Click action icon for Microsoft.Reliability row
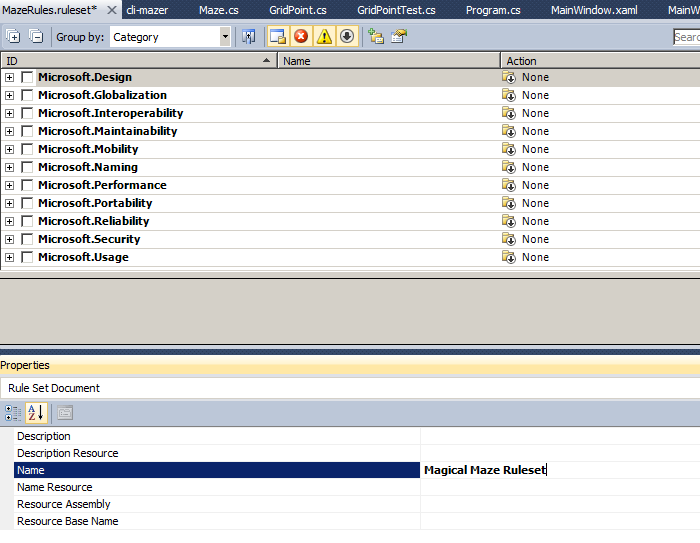Image resolution: width=700 pixels, height=543 pixels. point(509,221)
